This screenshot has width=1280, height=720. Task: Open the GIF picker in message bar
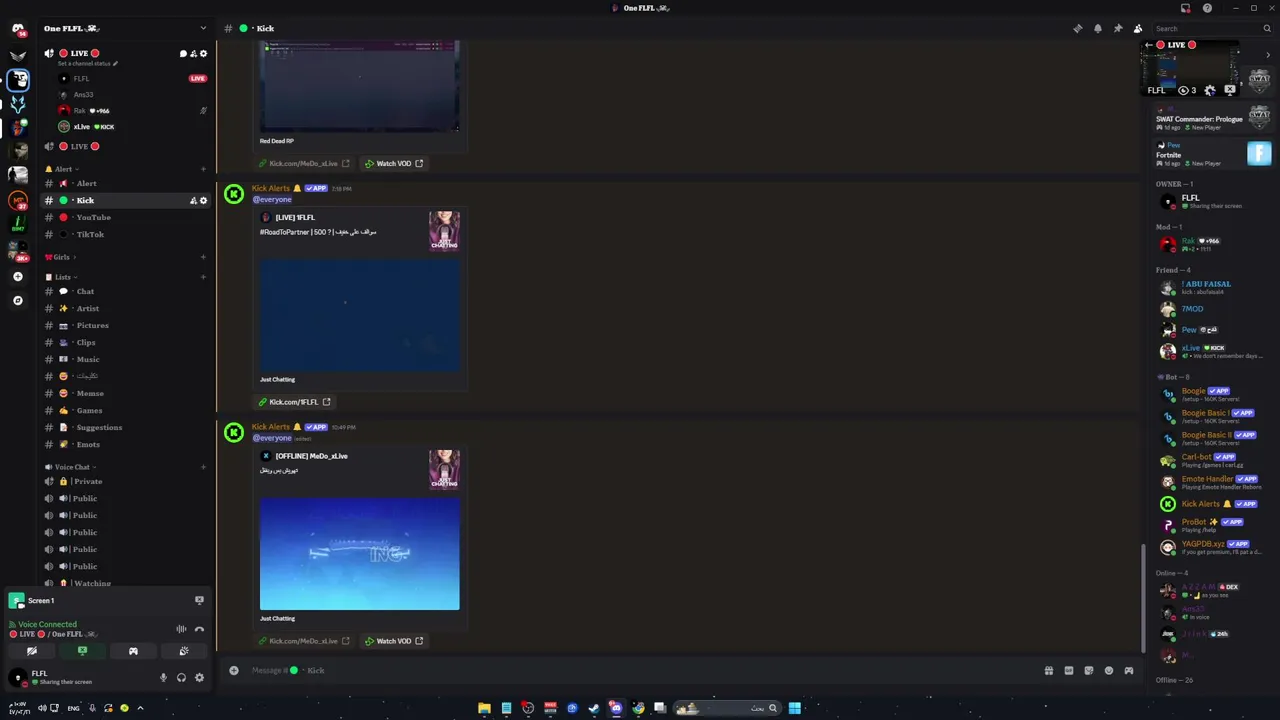(x=1069, y=670)
